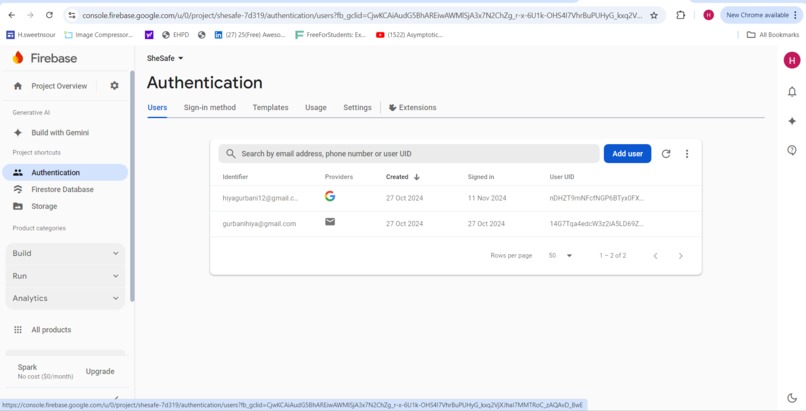Click the user search input field
The image size is (806, 411).
click(x=409, y=154)
